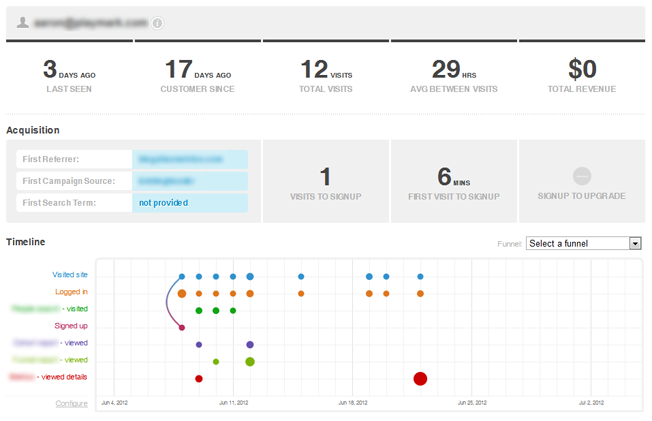Click the second purple viewed marker

(x=250, y=344)
